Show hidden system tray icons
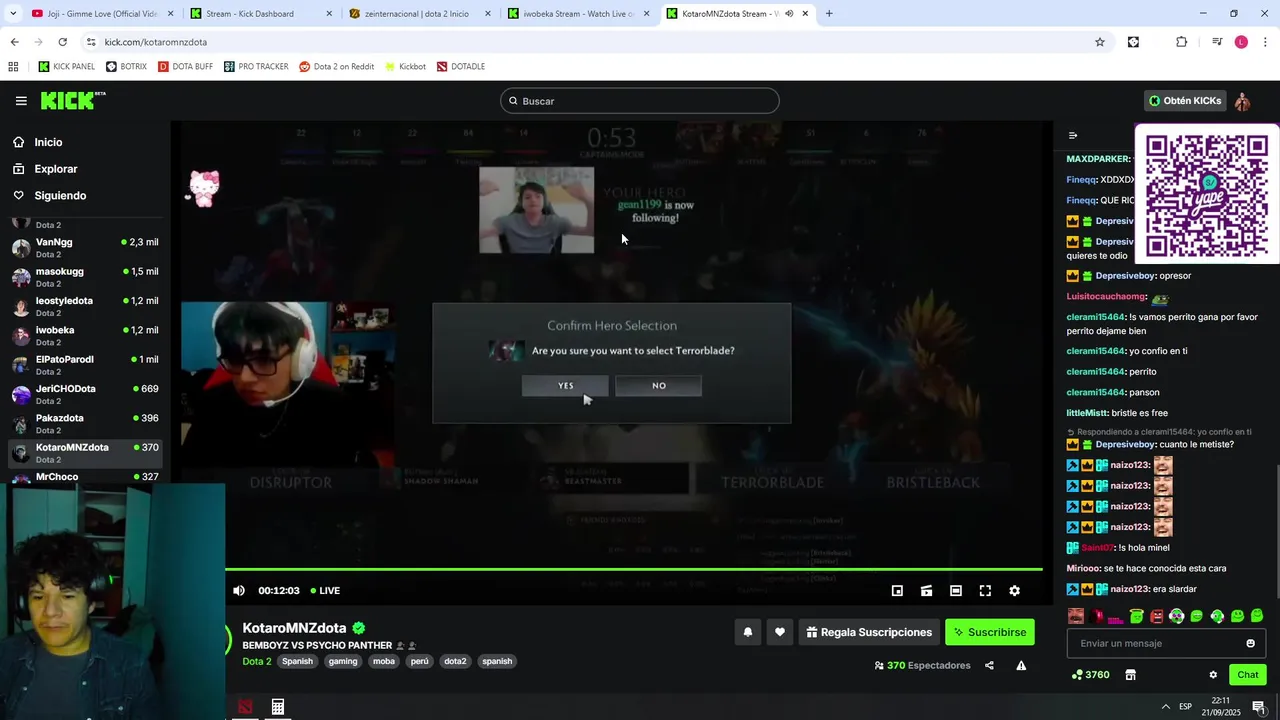This screenshot has width=1280, height=720. 1165,707
